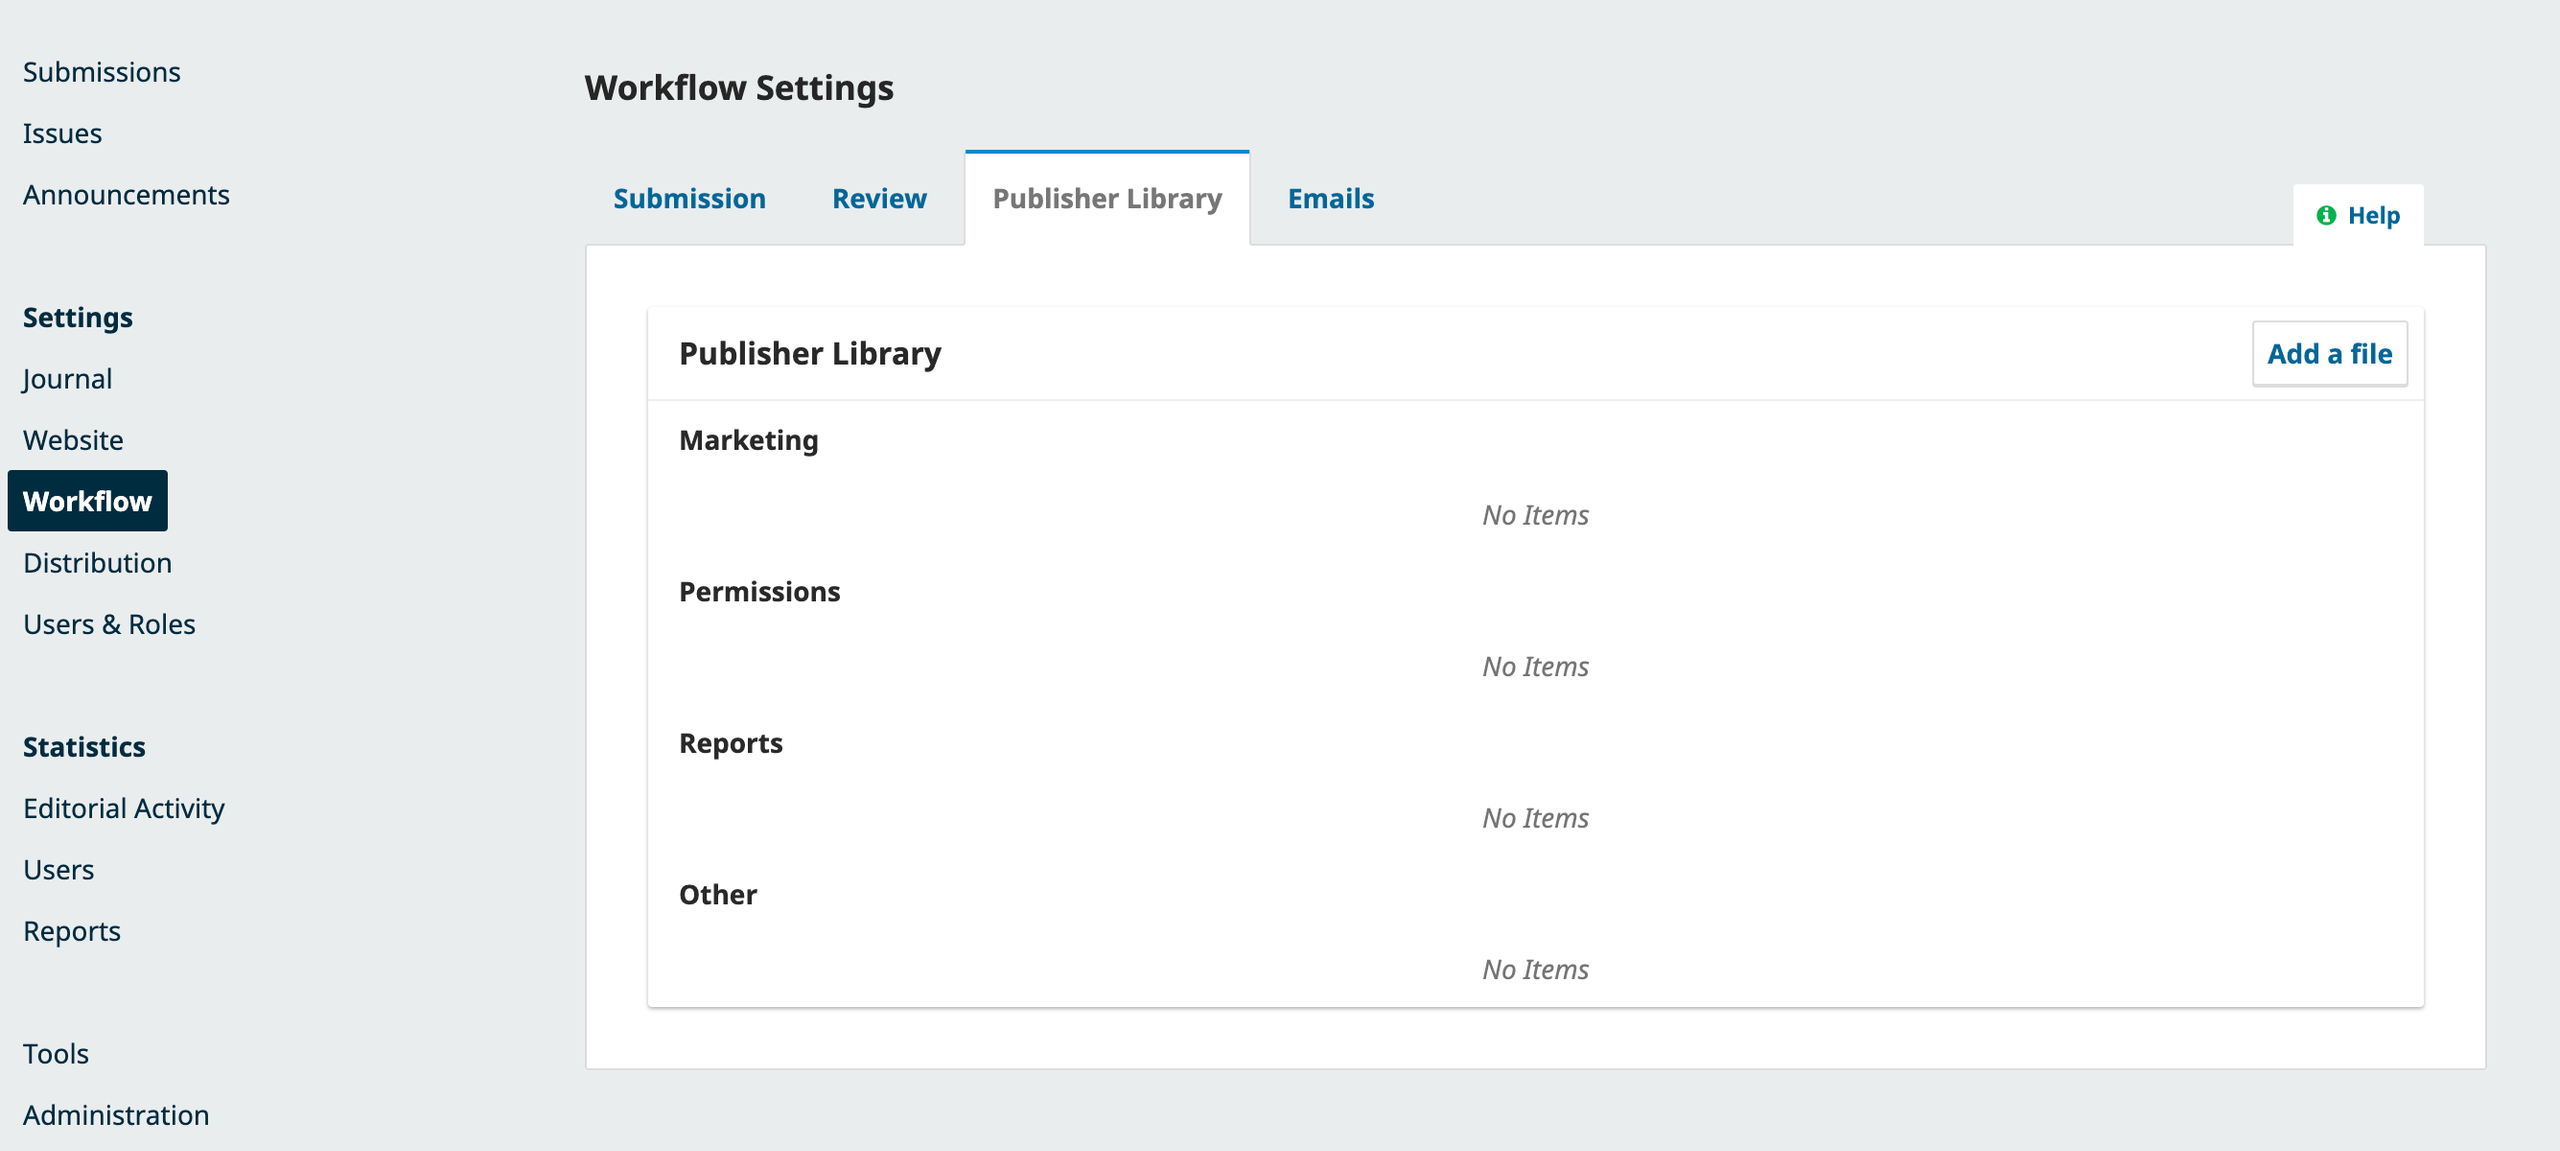
Task: Click the Add a file button
Action: [x=2329, y=353]
